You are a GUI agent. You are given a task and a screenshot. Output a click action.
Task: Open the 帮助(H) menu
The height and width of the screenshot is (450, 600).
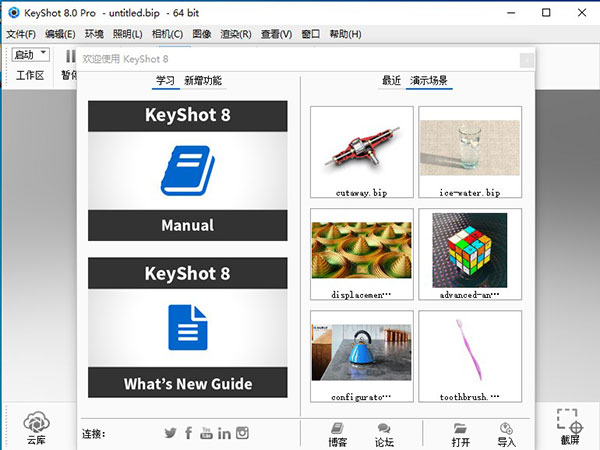pos(345,34)
